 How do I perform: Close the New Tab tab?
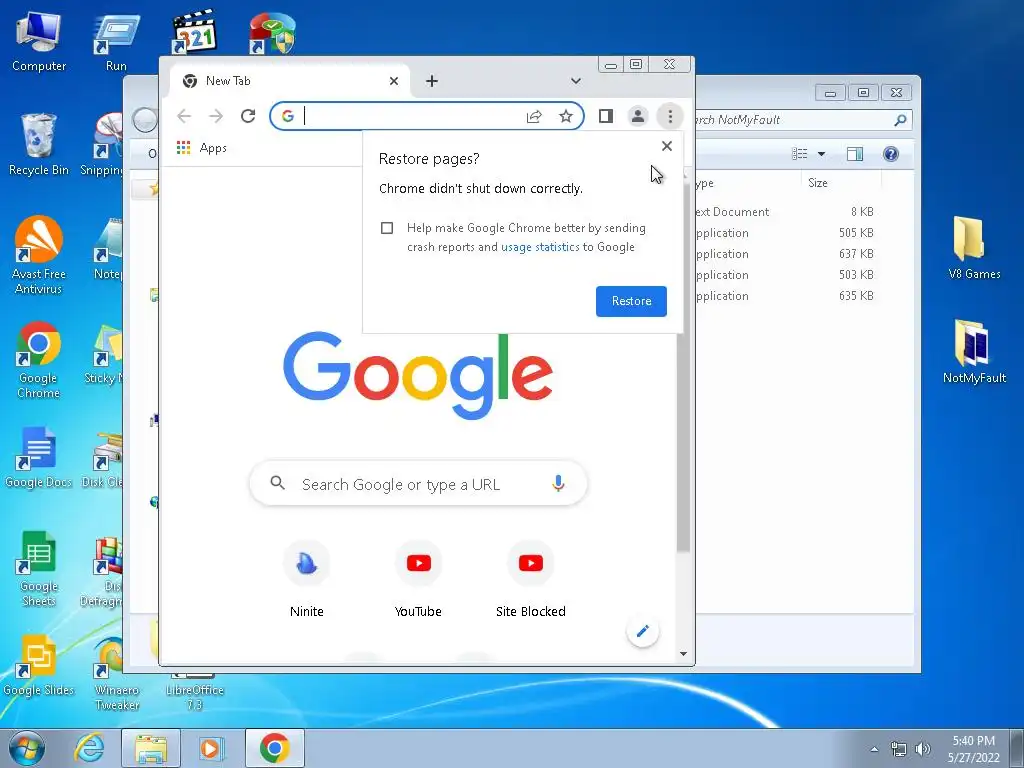click(394, 81)
